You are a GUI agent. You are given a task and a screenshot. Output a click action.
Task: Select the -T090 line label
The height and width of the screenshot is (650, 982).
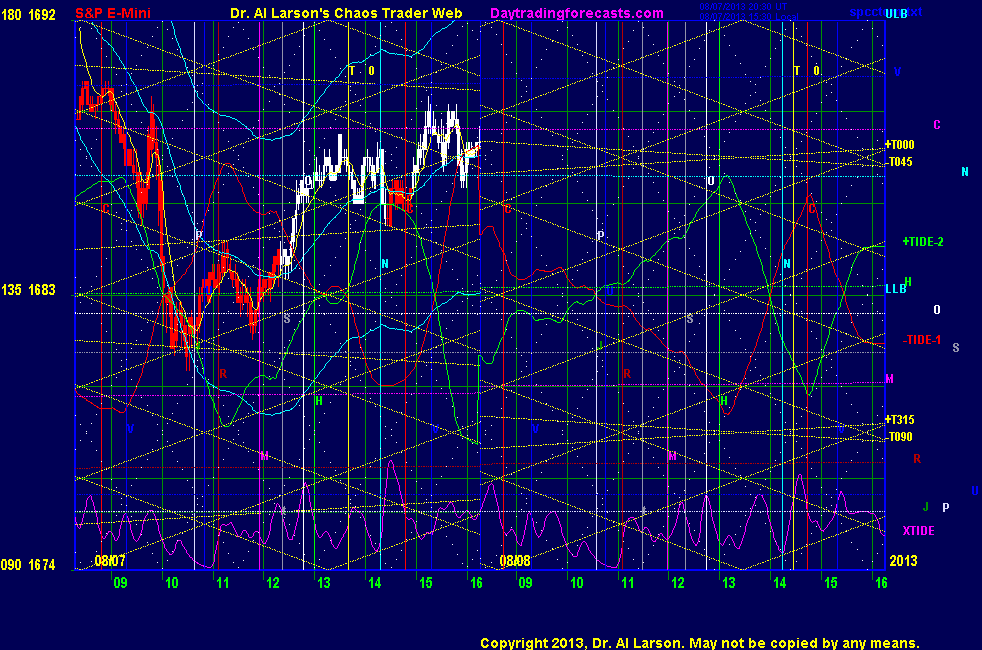click(900, 437)
